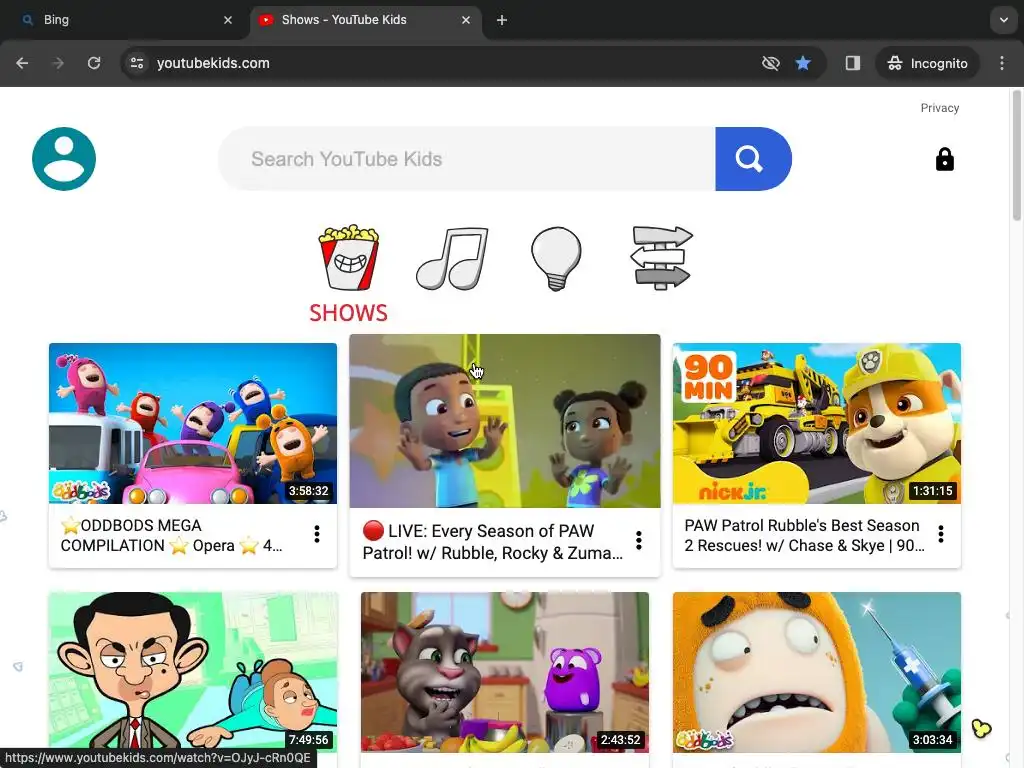Open options menu for Oddbods Mega Compilation
Image resolution: width=1024 pixels, height=768 pixels.
pyautogui.click(x=317, y=534)
